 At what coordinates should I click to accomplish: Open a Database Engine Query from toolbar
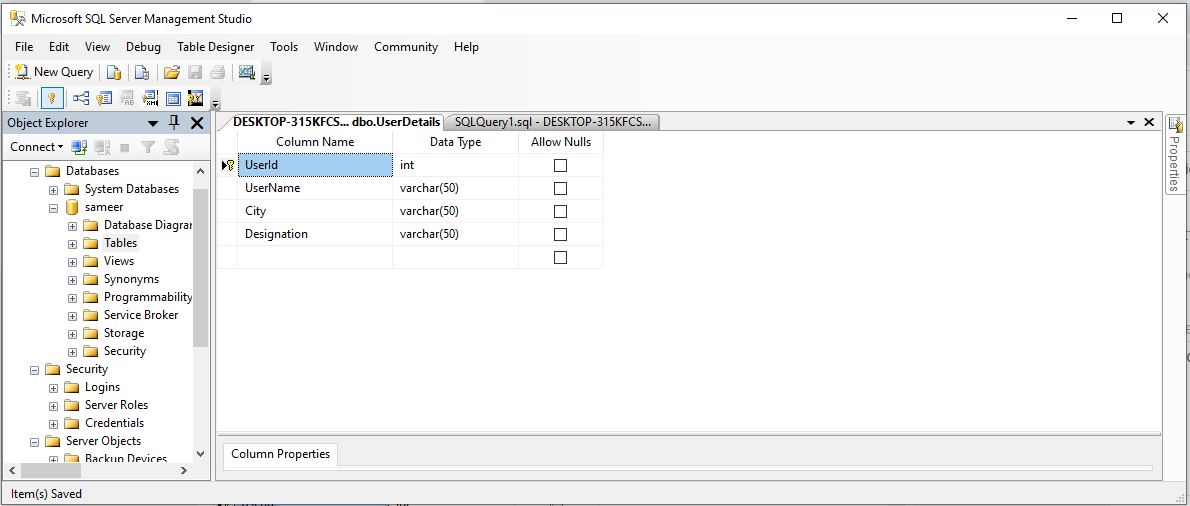pyautogui.click(x=114, y=72)
